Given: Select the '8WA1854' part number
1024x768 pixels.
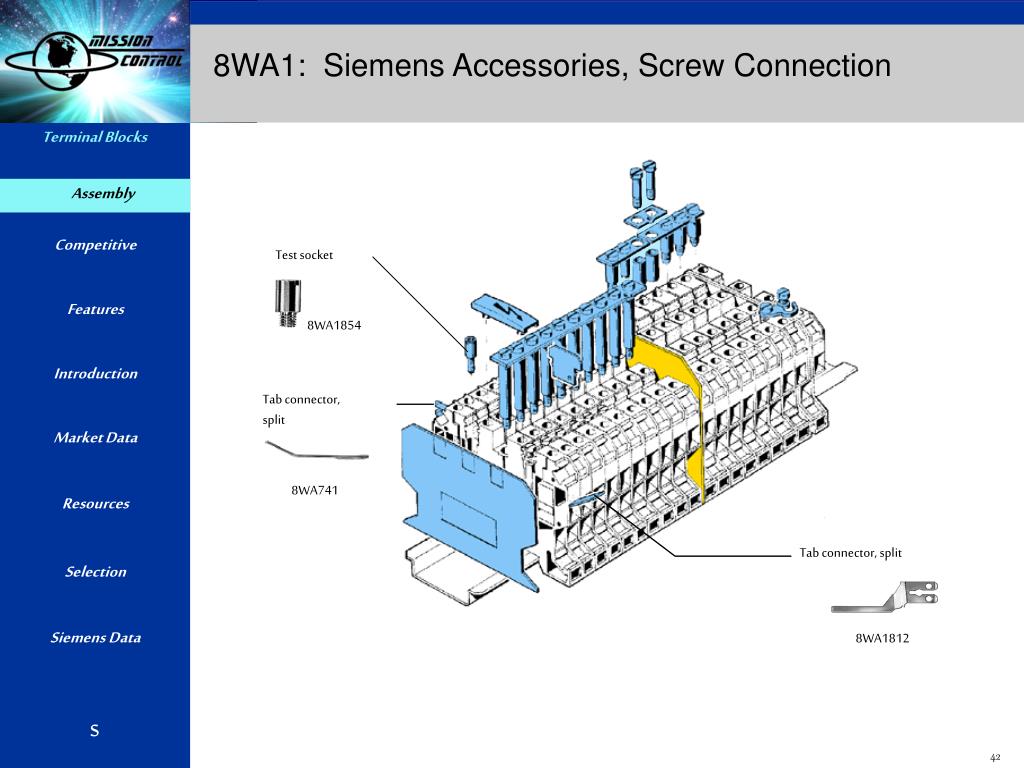Looking at the screenshot, I should click(334, 325).
